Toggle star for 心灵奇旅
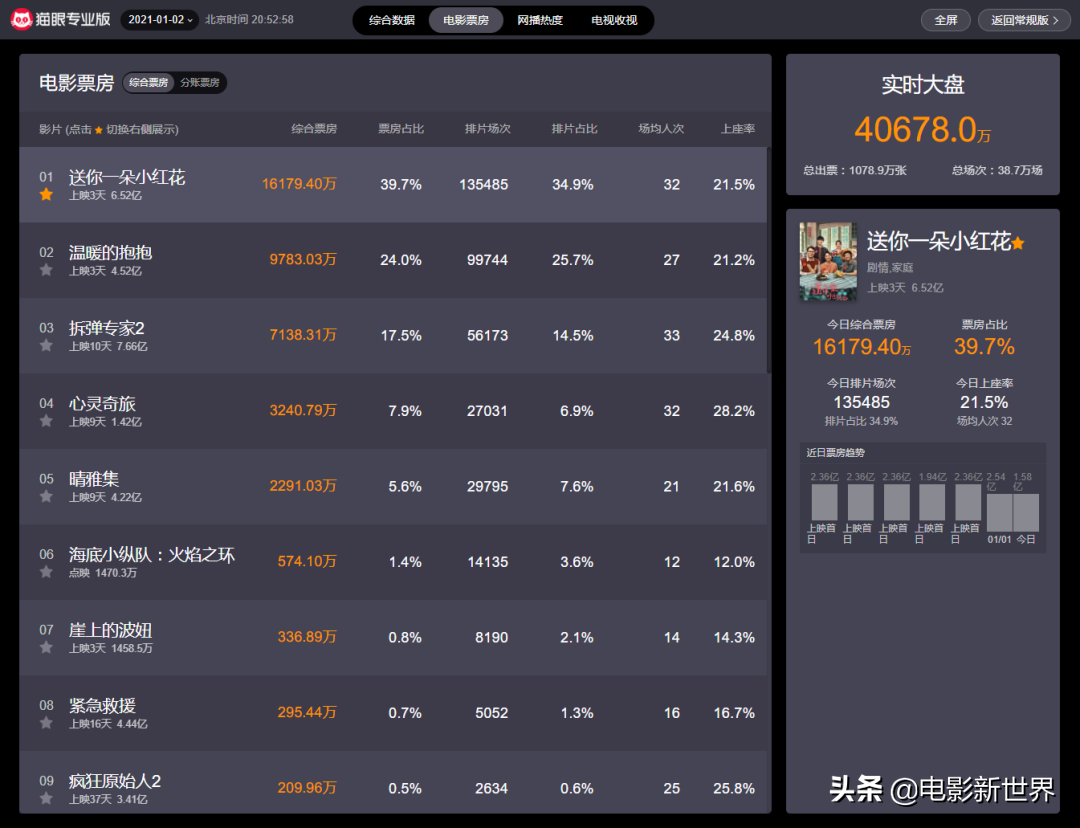1080x828 pixels. click(x=46, y=422)
